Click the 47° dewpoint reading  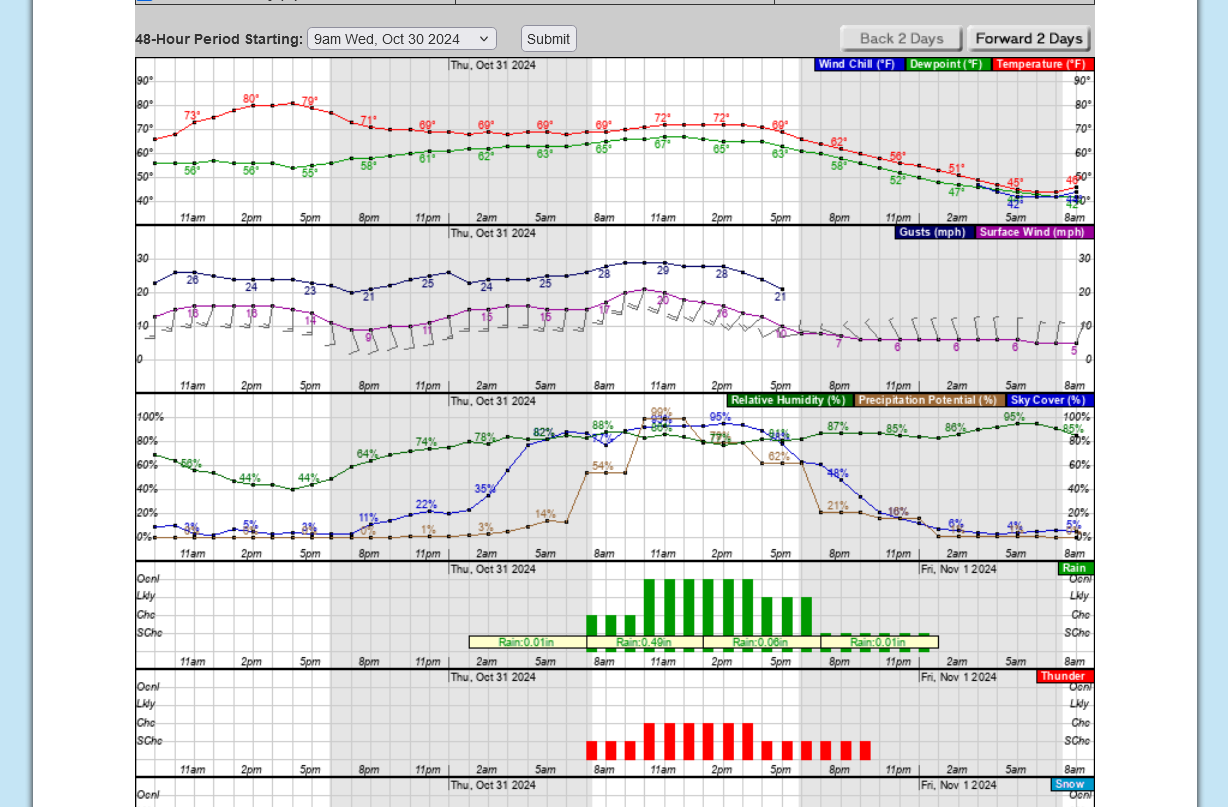(x=956, y=191)
